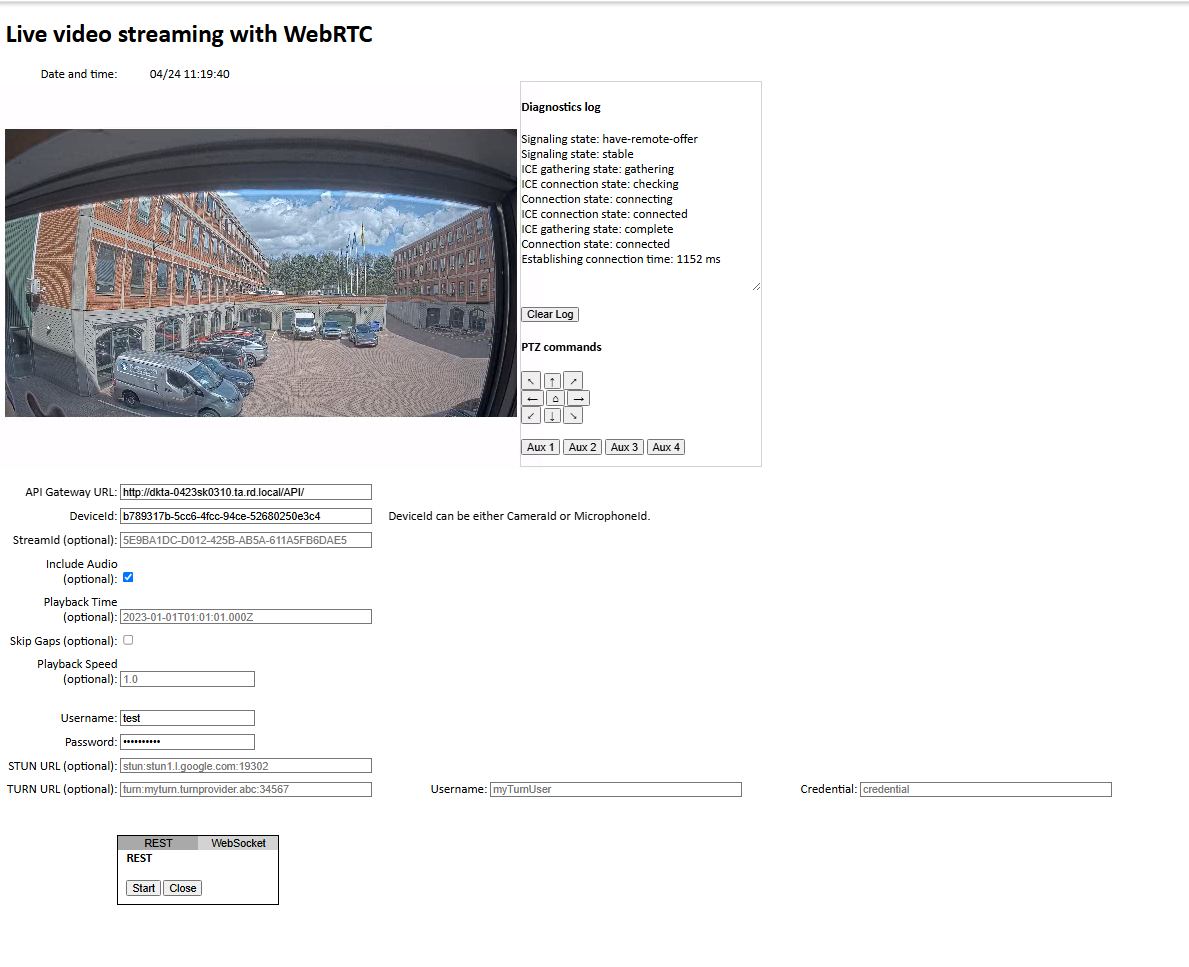Select the TURN Credential field
Viewport: 1189px width, 967px height.
(986, 790)
